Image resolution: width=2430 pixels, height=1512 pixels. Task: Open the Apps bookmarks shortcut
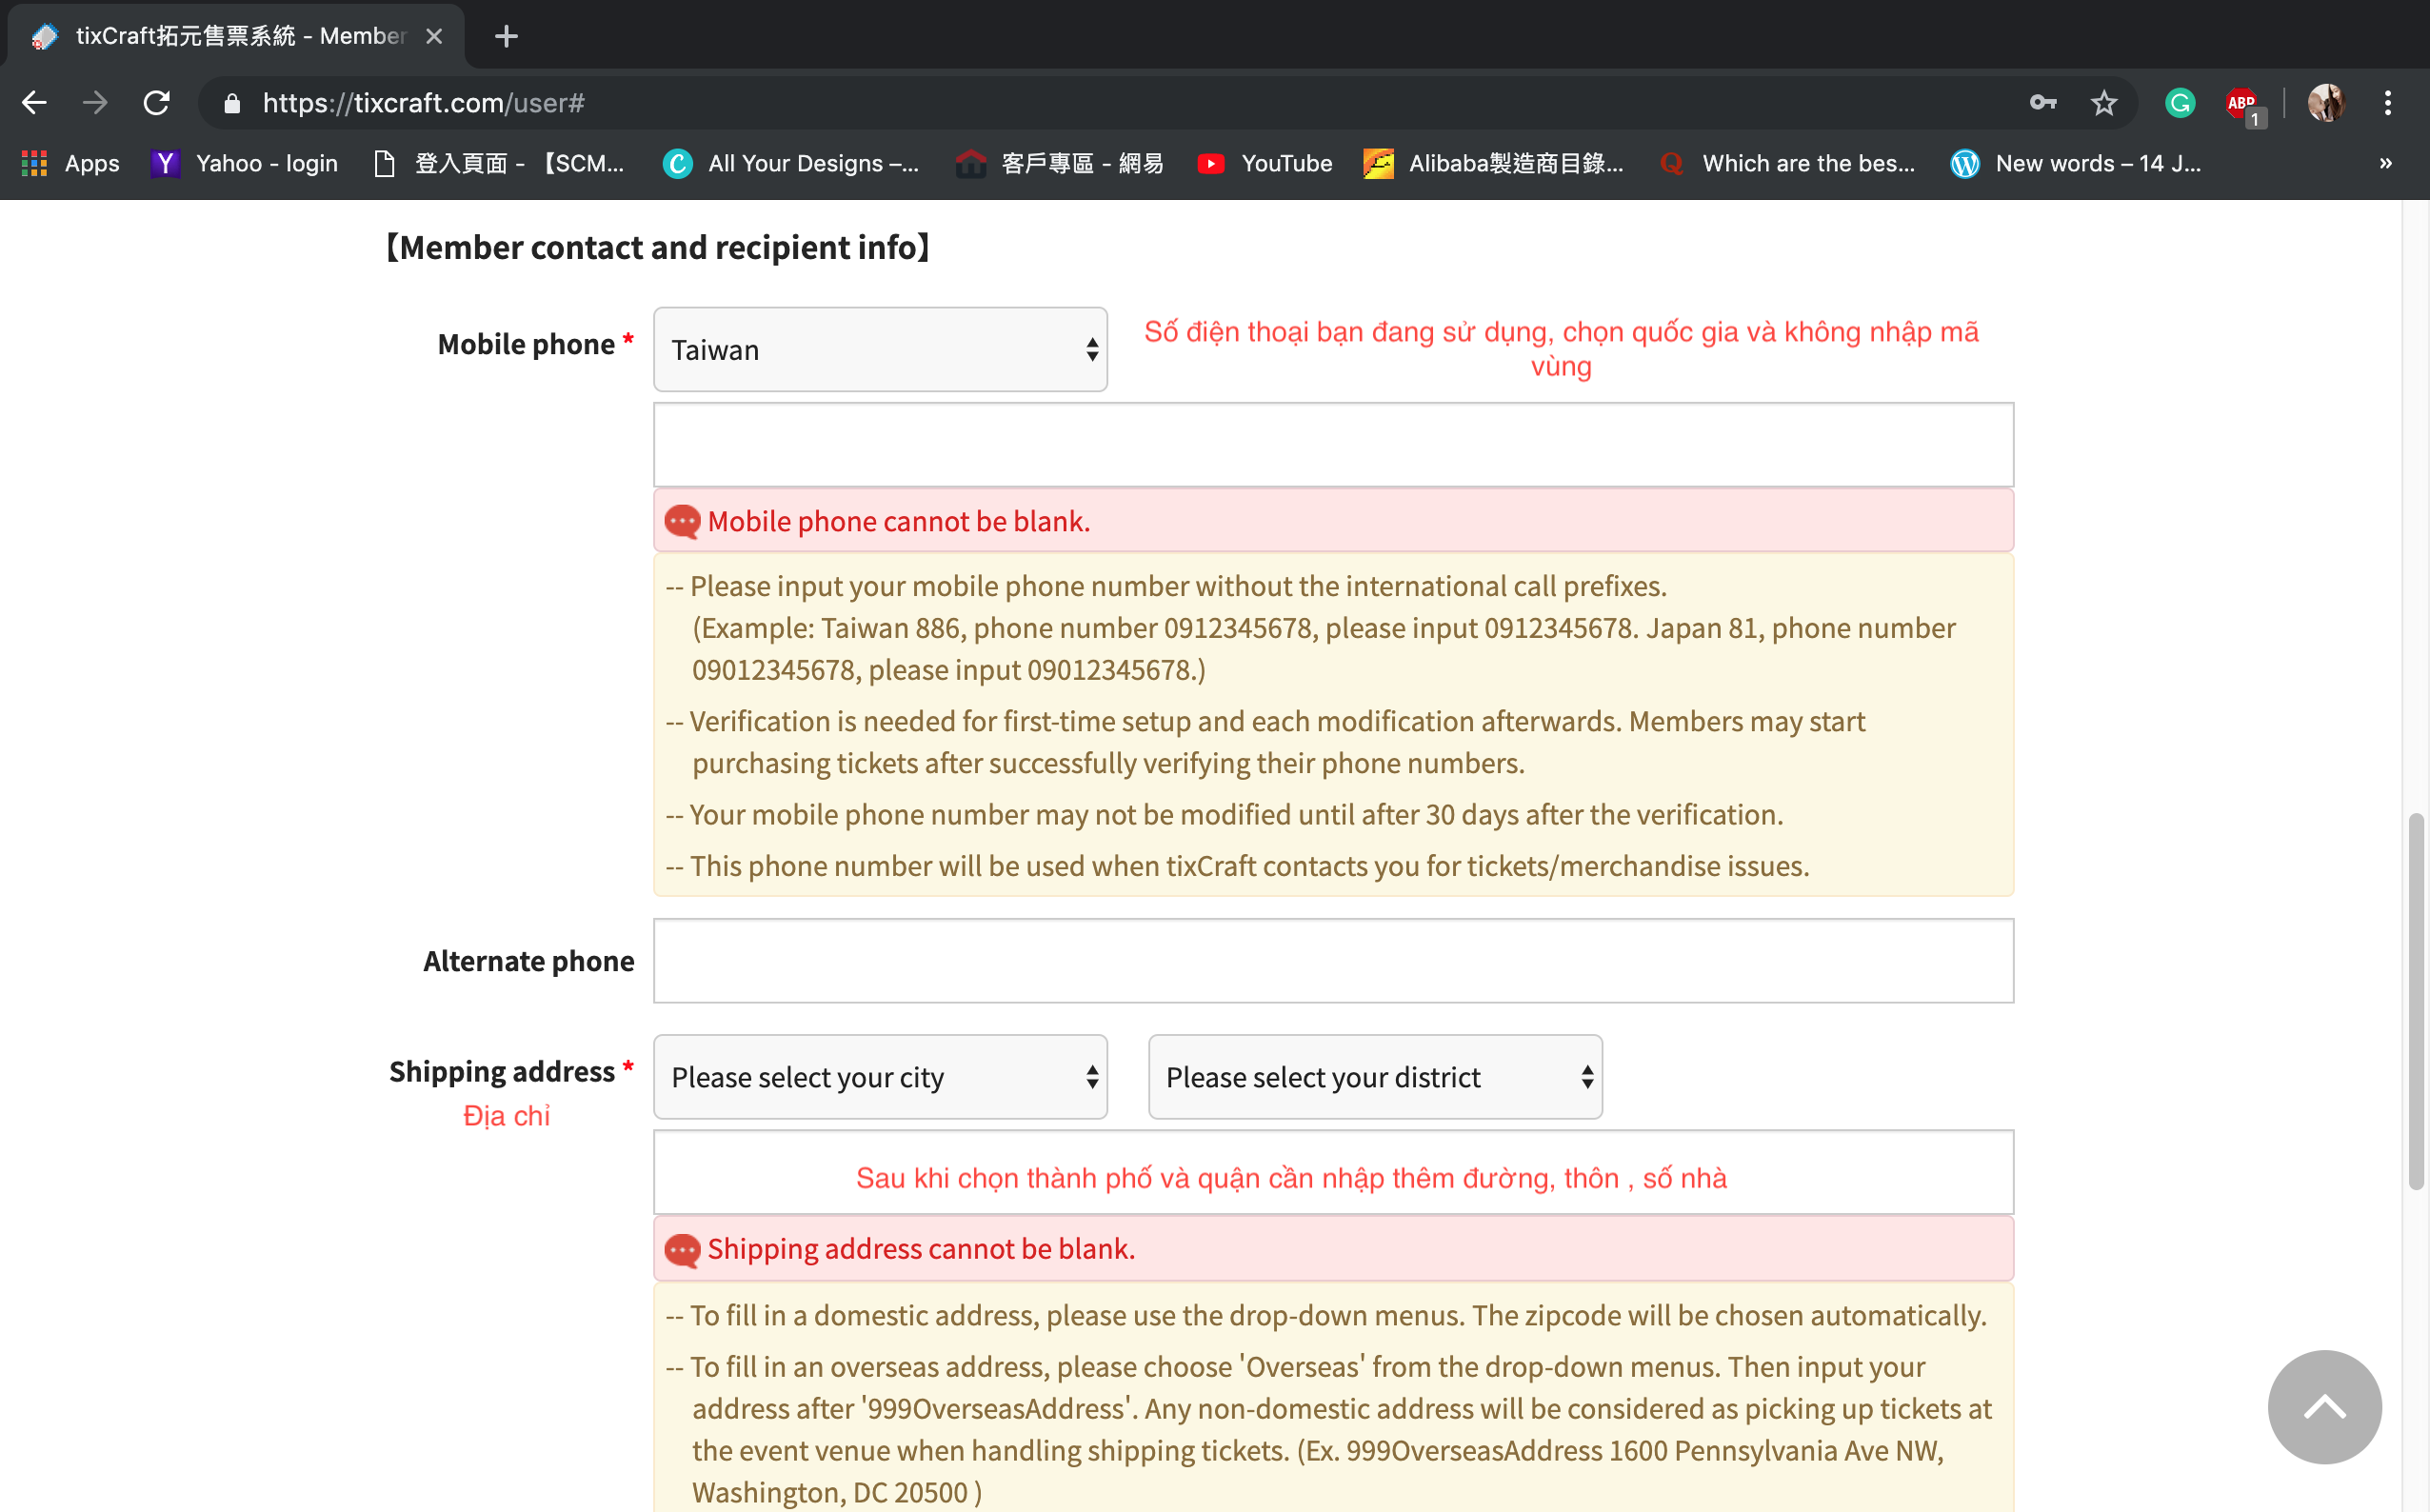[x=71, y=163]
